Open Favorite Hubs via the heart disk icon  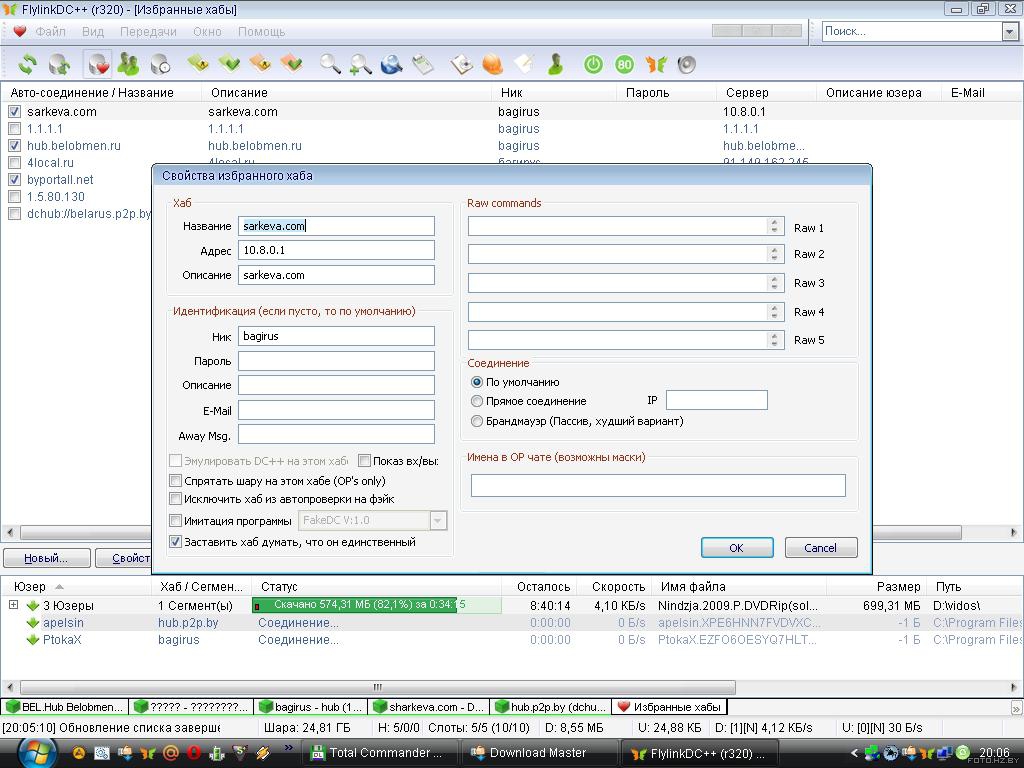(x=97, y=64)
